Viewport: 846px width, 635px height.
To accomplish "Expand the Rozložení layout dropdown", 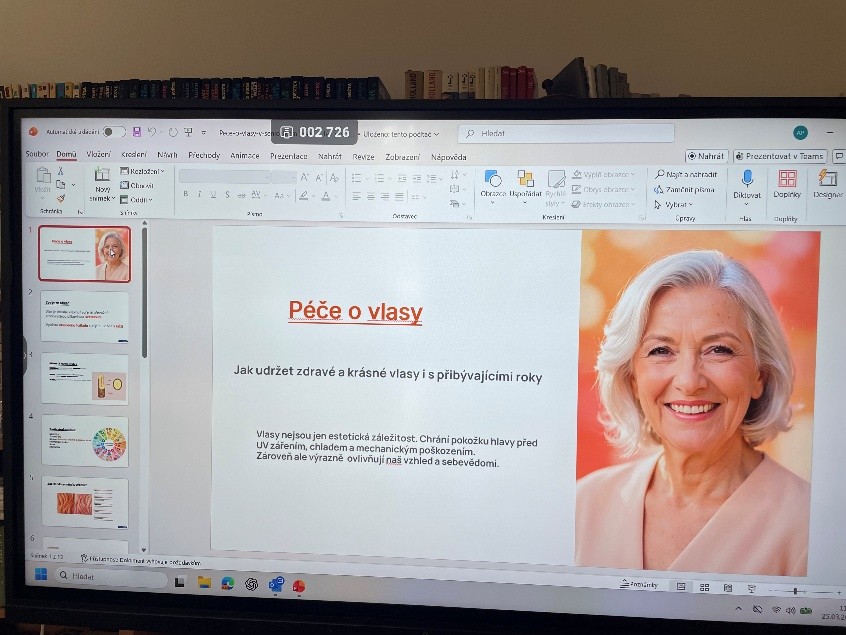I will coord(141,171).
